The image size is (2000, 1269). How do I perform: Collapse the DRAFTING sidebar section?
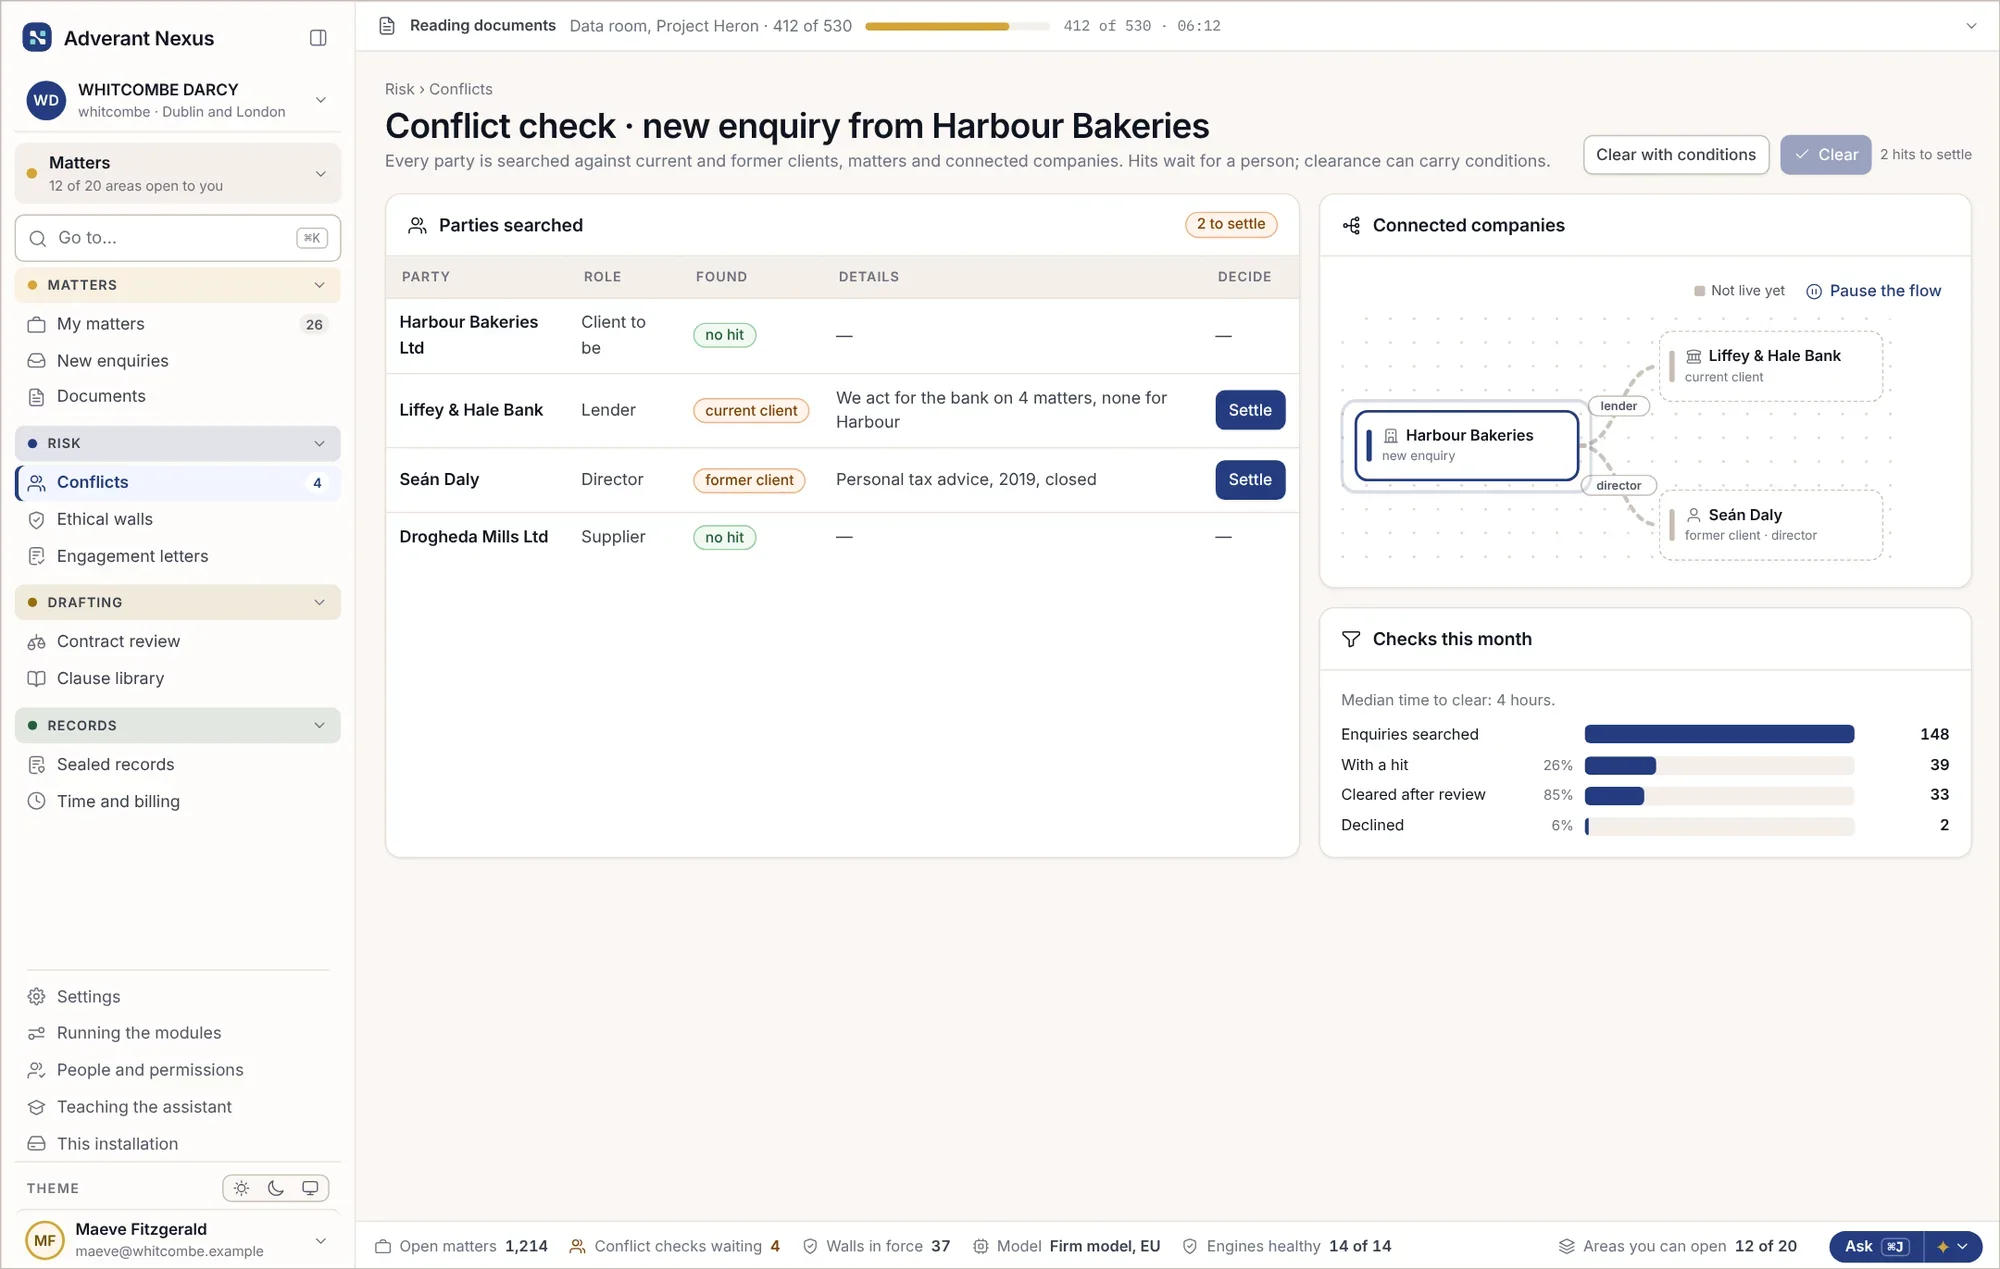(178, 602)
